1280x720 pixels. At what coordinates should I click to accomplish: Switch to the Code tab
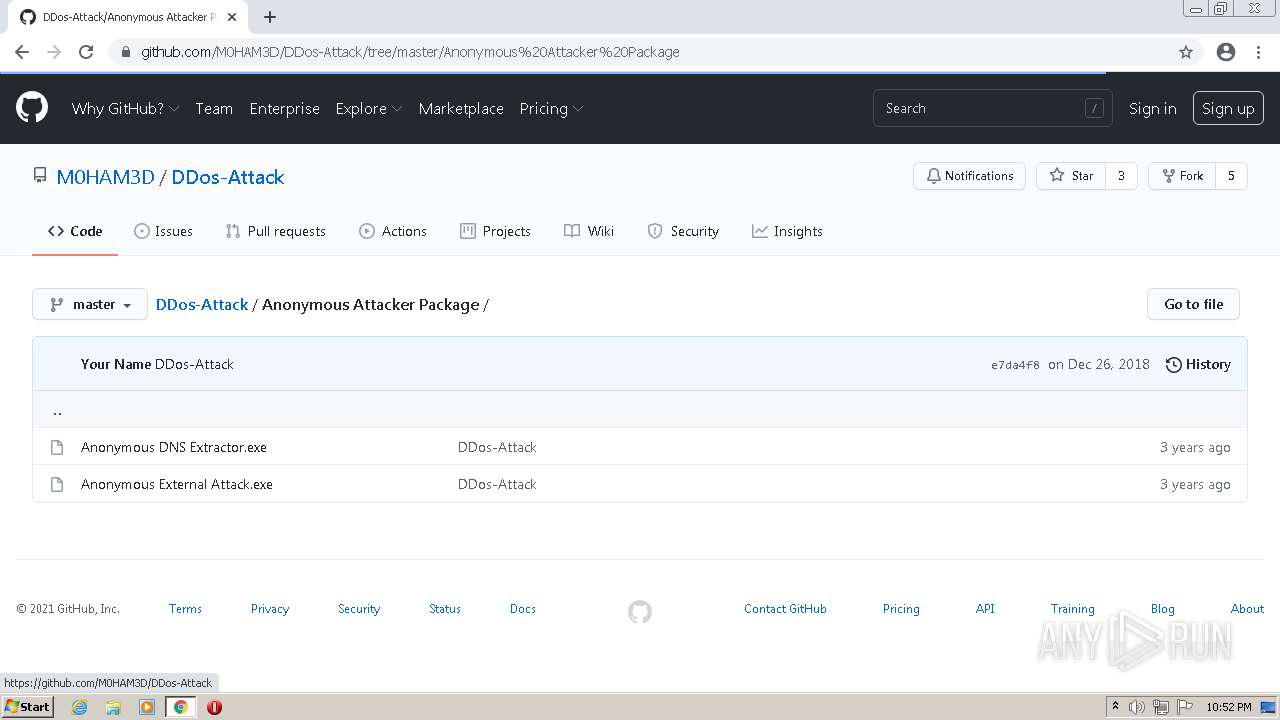coord(75,231)
